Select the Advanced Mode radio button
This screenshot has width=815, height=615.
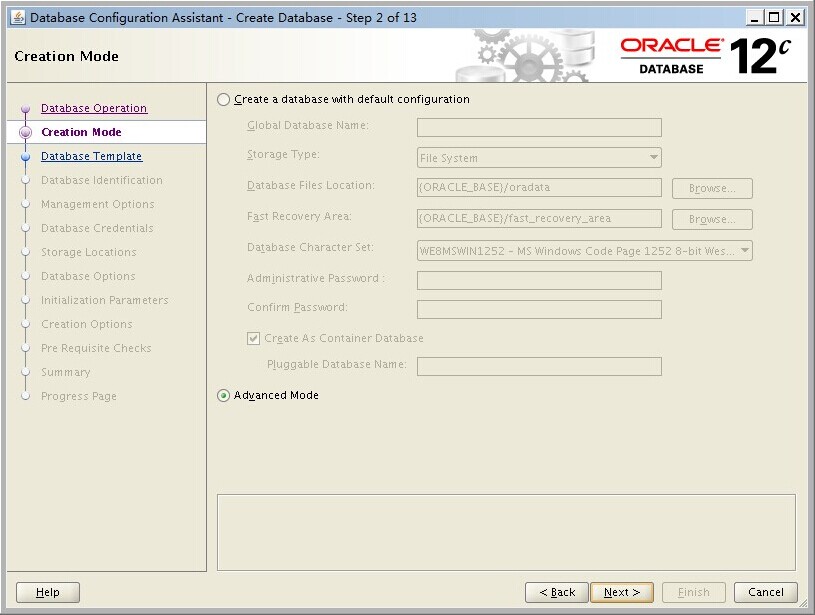point(223,396)
